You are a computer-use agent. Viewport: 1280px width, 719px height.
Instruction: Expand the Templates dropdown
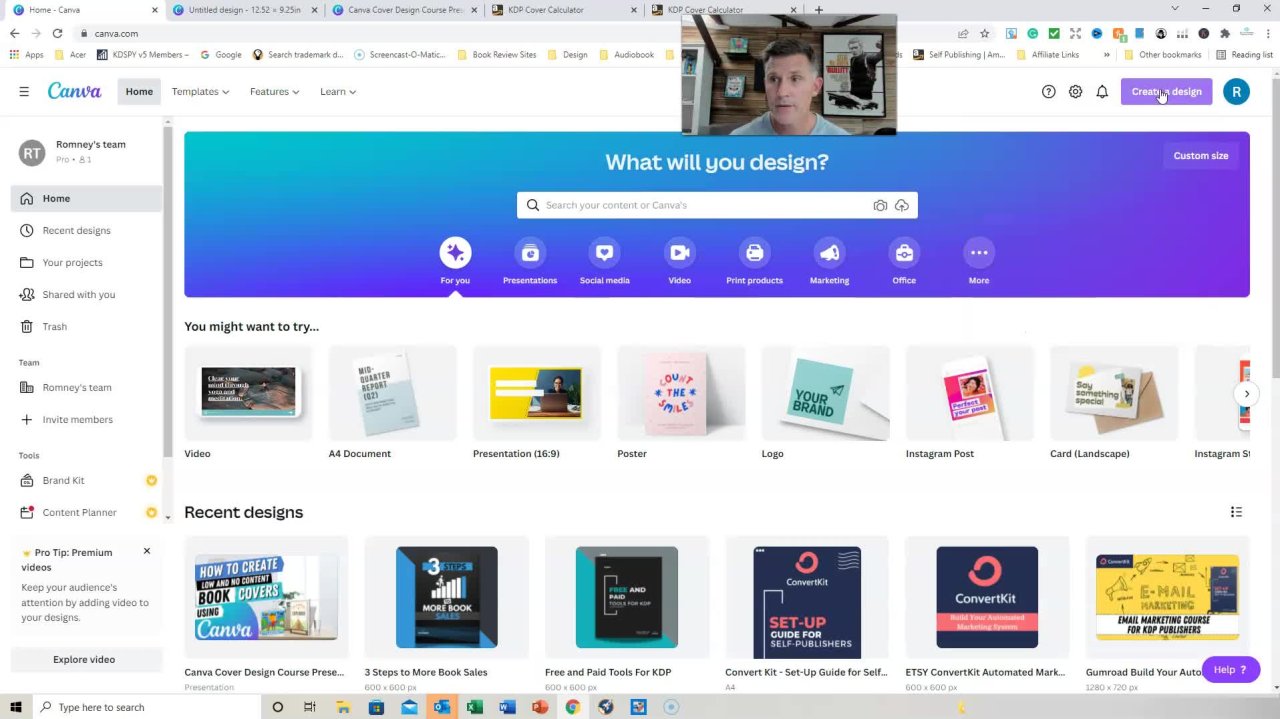(200, 92)
